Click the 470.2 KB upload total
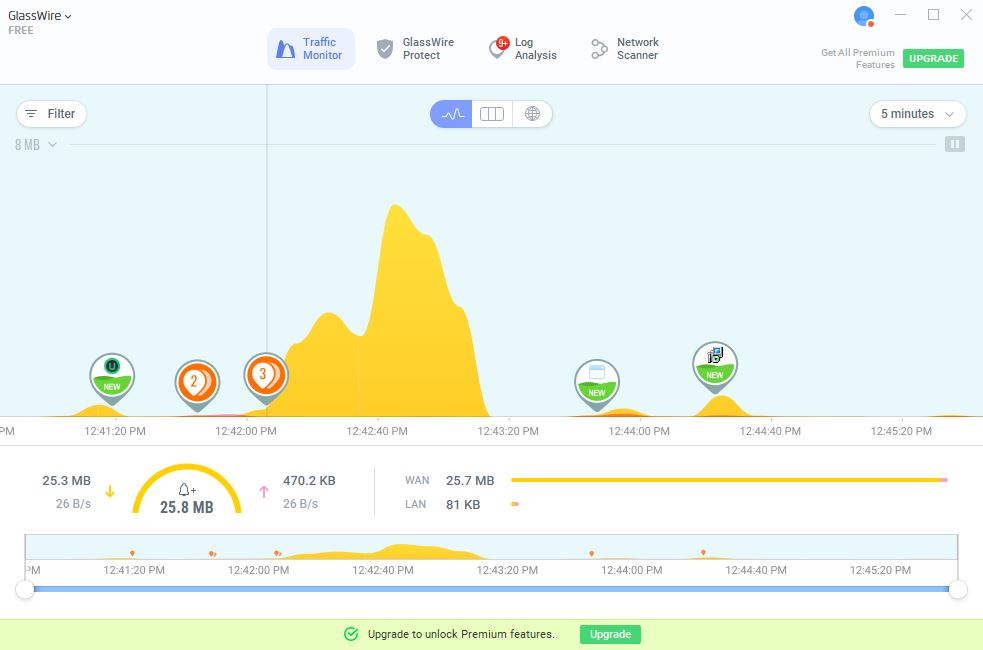The width and height of the screenshot is (983, 650). click(309, 481)
